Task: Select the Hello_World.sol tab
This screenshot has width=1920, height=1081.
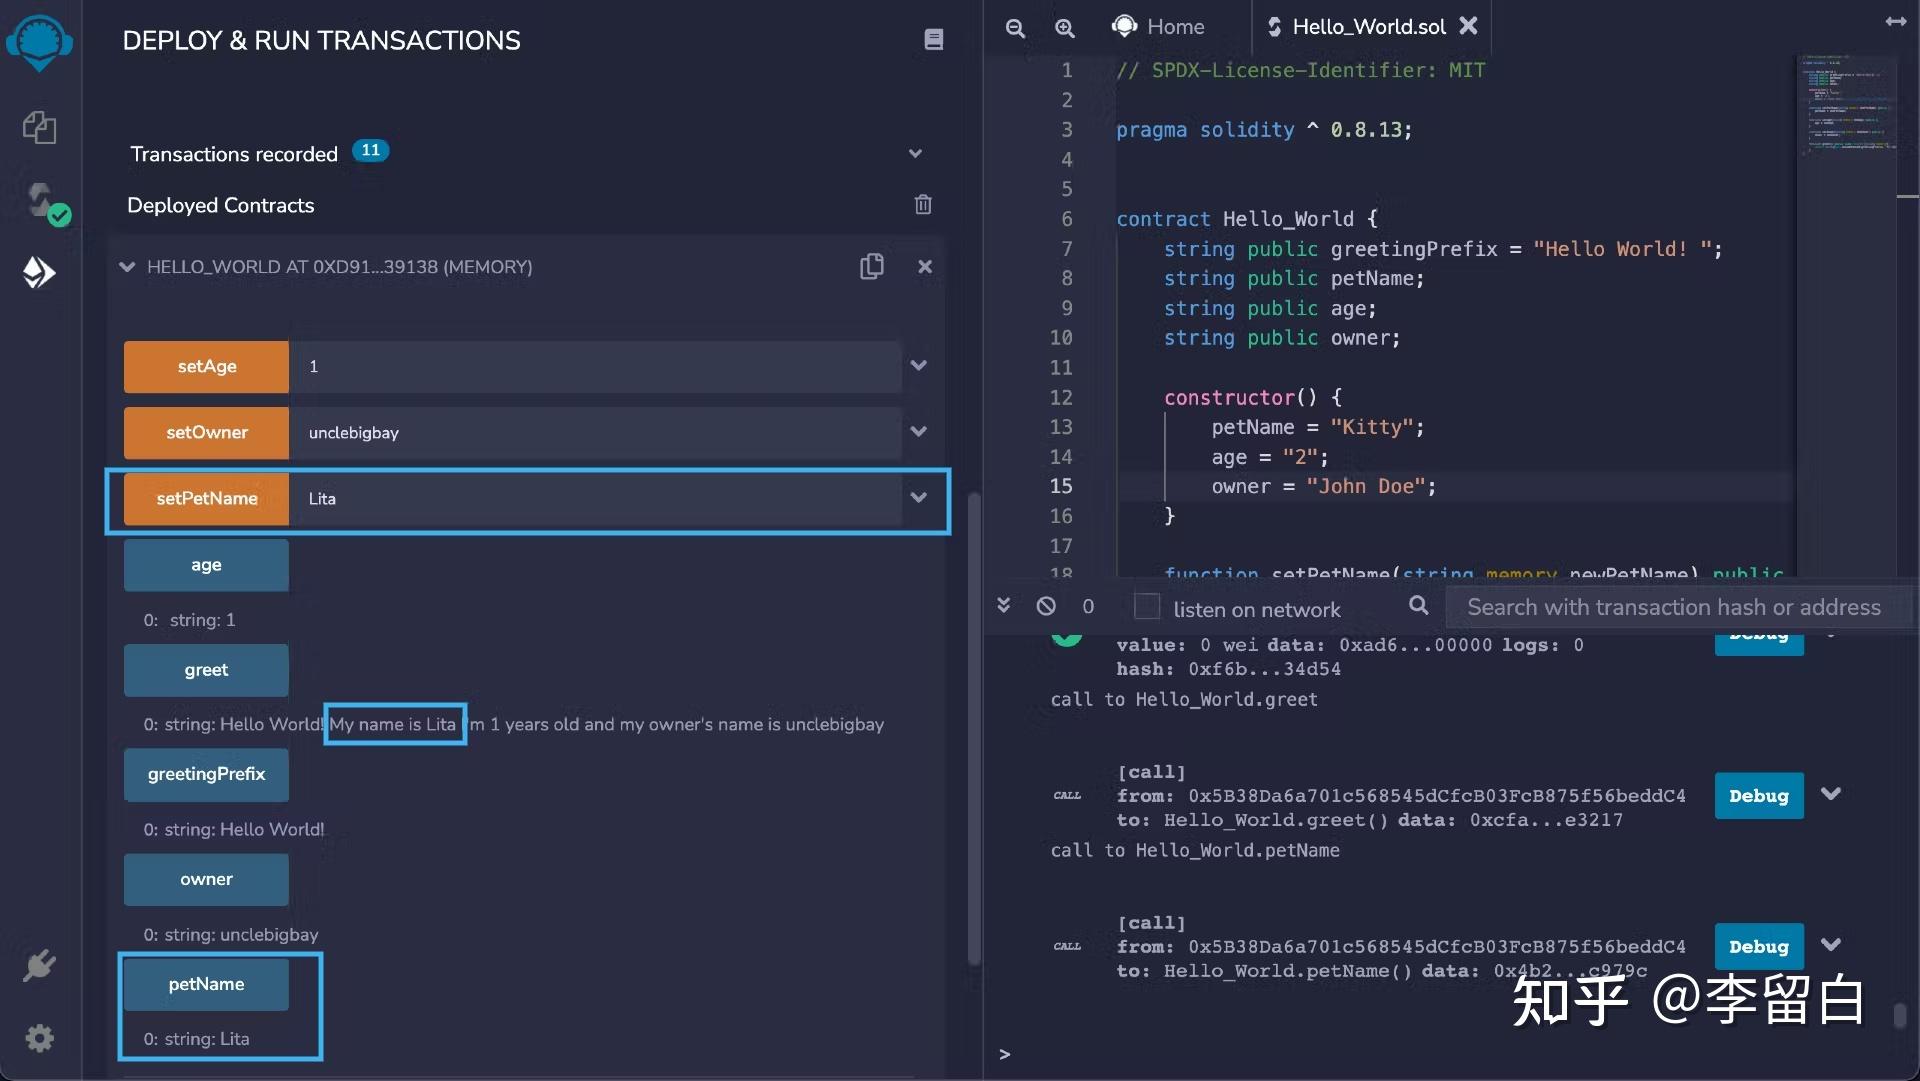Action: (x=1367, y=27)
